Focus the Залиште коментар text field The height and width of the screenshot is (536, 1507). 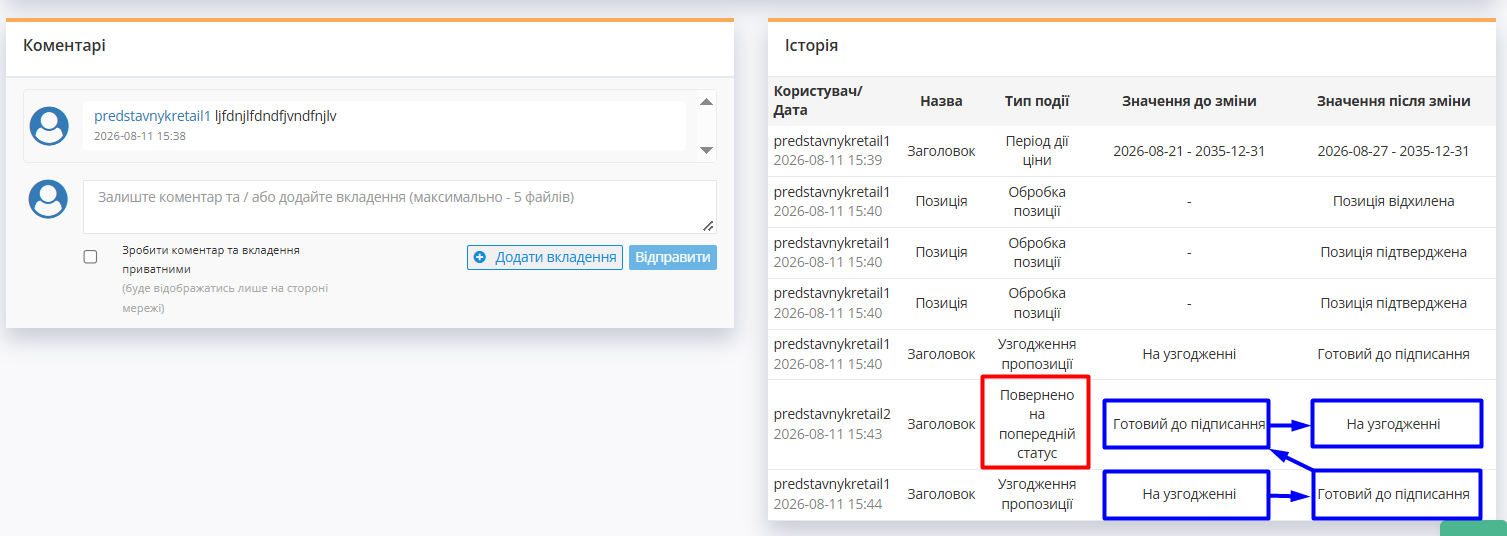click(400, 207)
